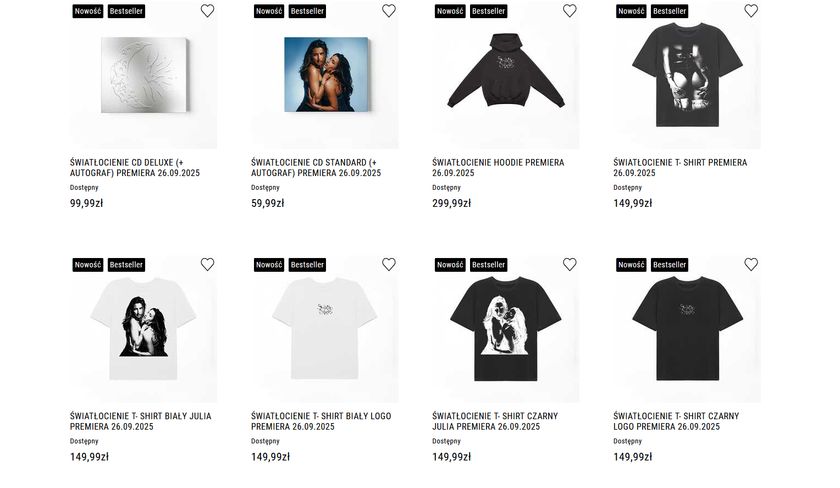Click Nowość badge on CD Deluxe item

88,11
